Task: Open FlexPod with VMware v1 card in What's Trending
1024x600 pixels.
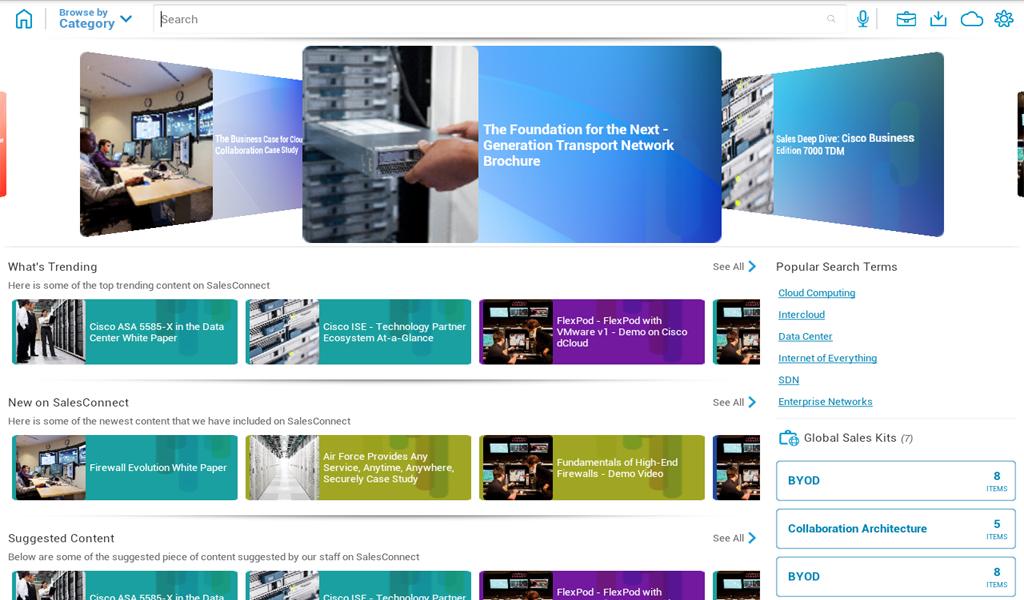Action: 592,332
